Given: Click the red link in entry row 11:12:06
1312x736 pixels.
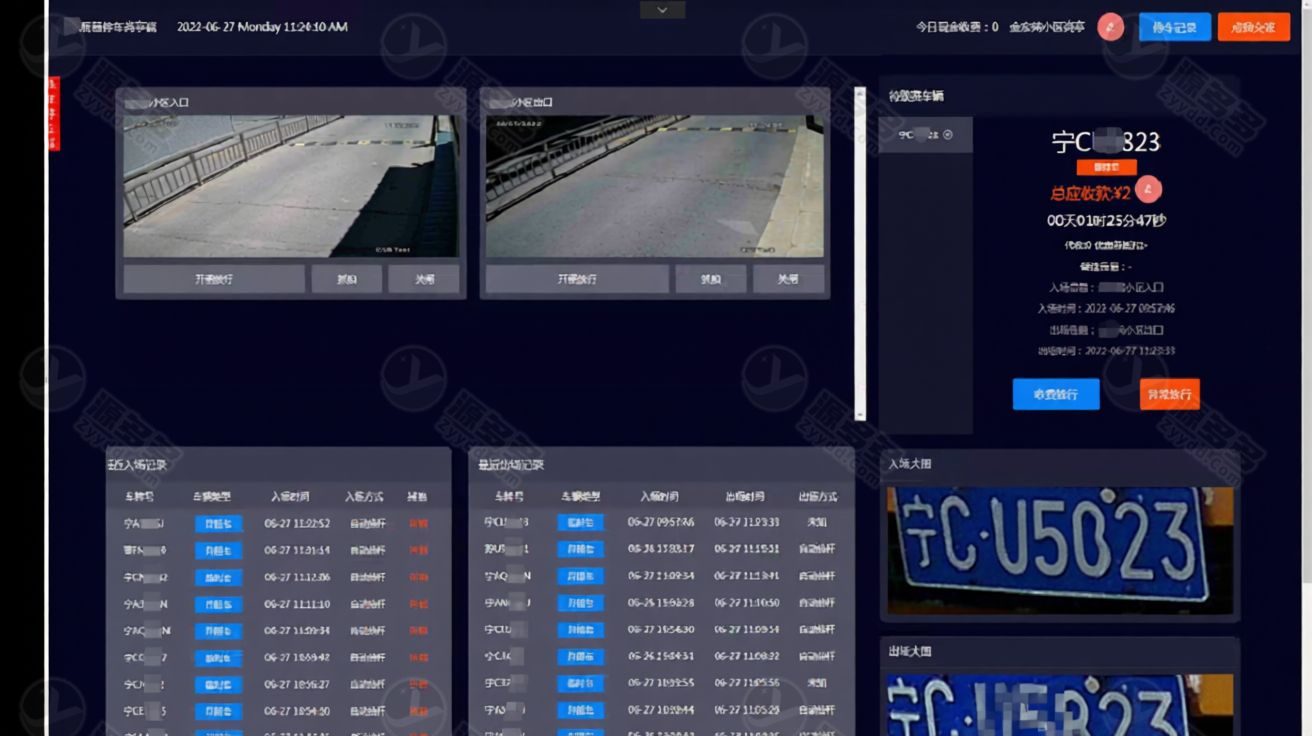Looking at the screenshot, I should (x=418, y=577).
